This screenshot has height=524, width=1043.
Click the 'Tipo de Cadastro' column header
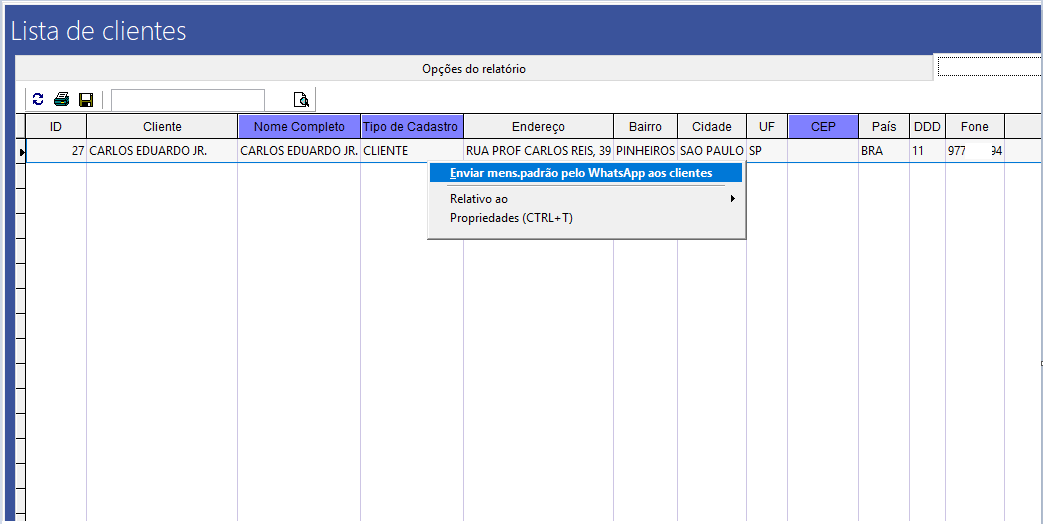411,127
